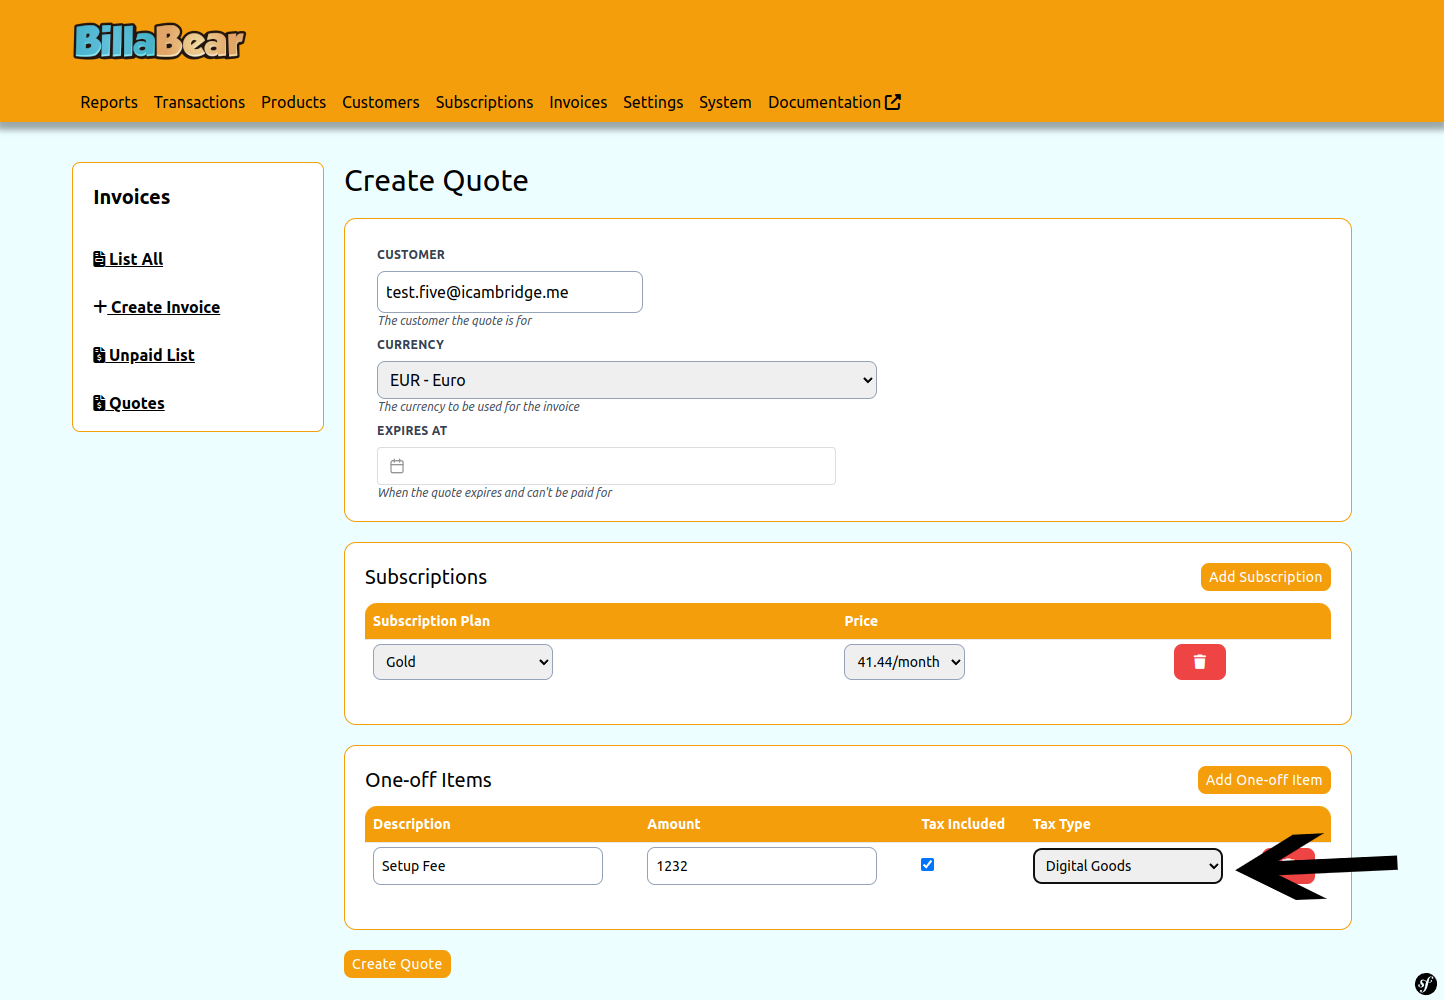Delete the Gold subscription row

tap(1199, 662)
